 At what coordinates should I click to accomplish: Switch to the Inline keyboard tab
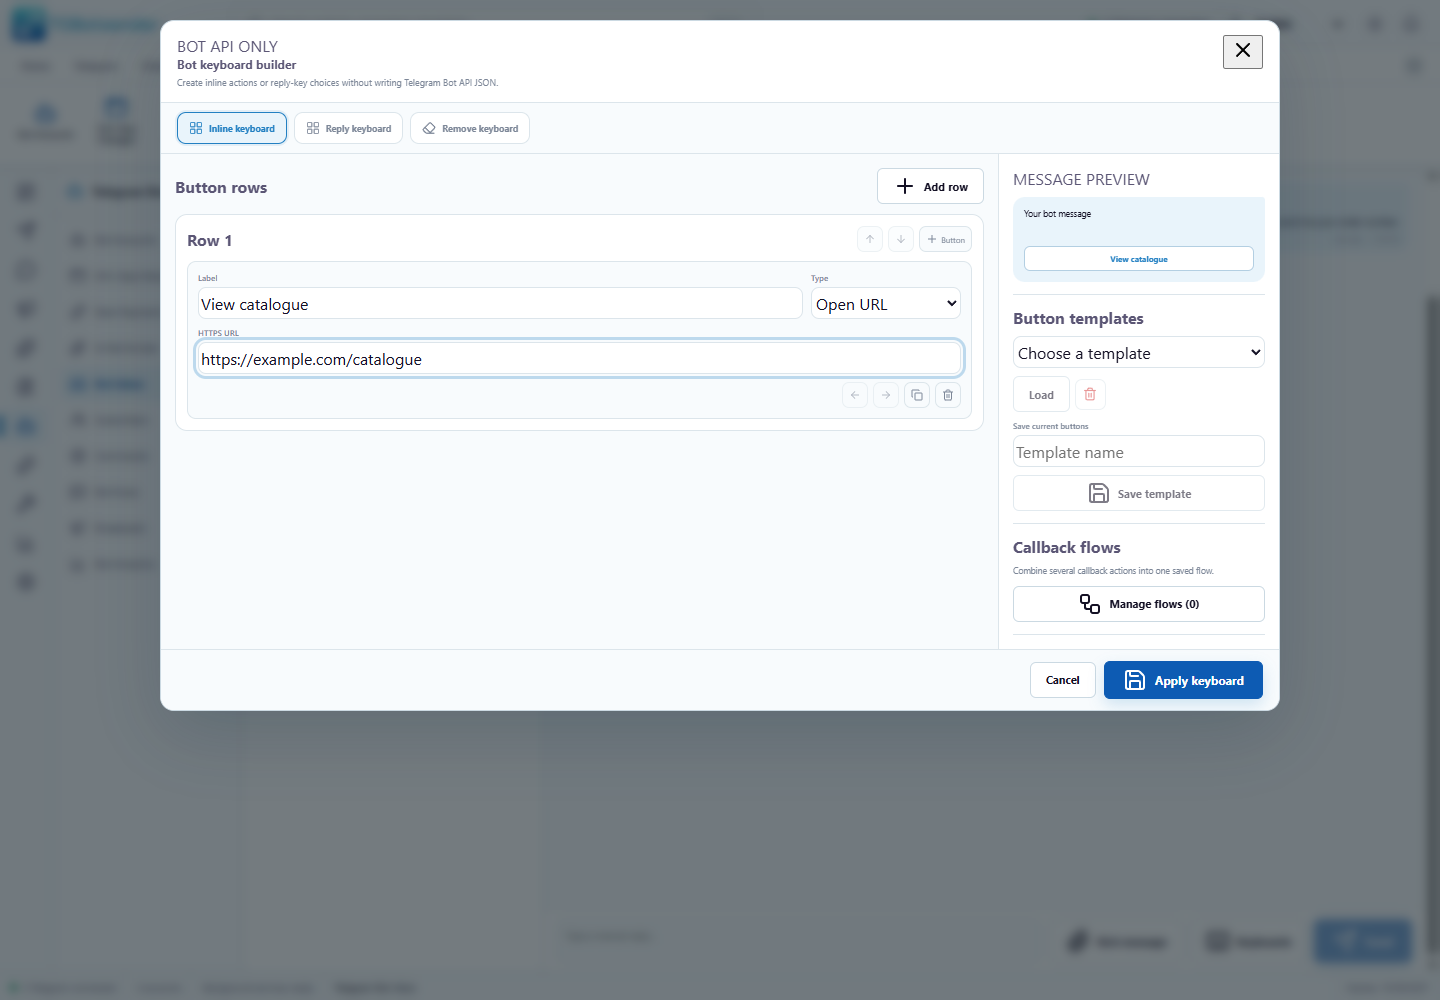pyautogui.click(x=232, y=128)
